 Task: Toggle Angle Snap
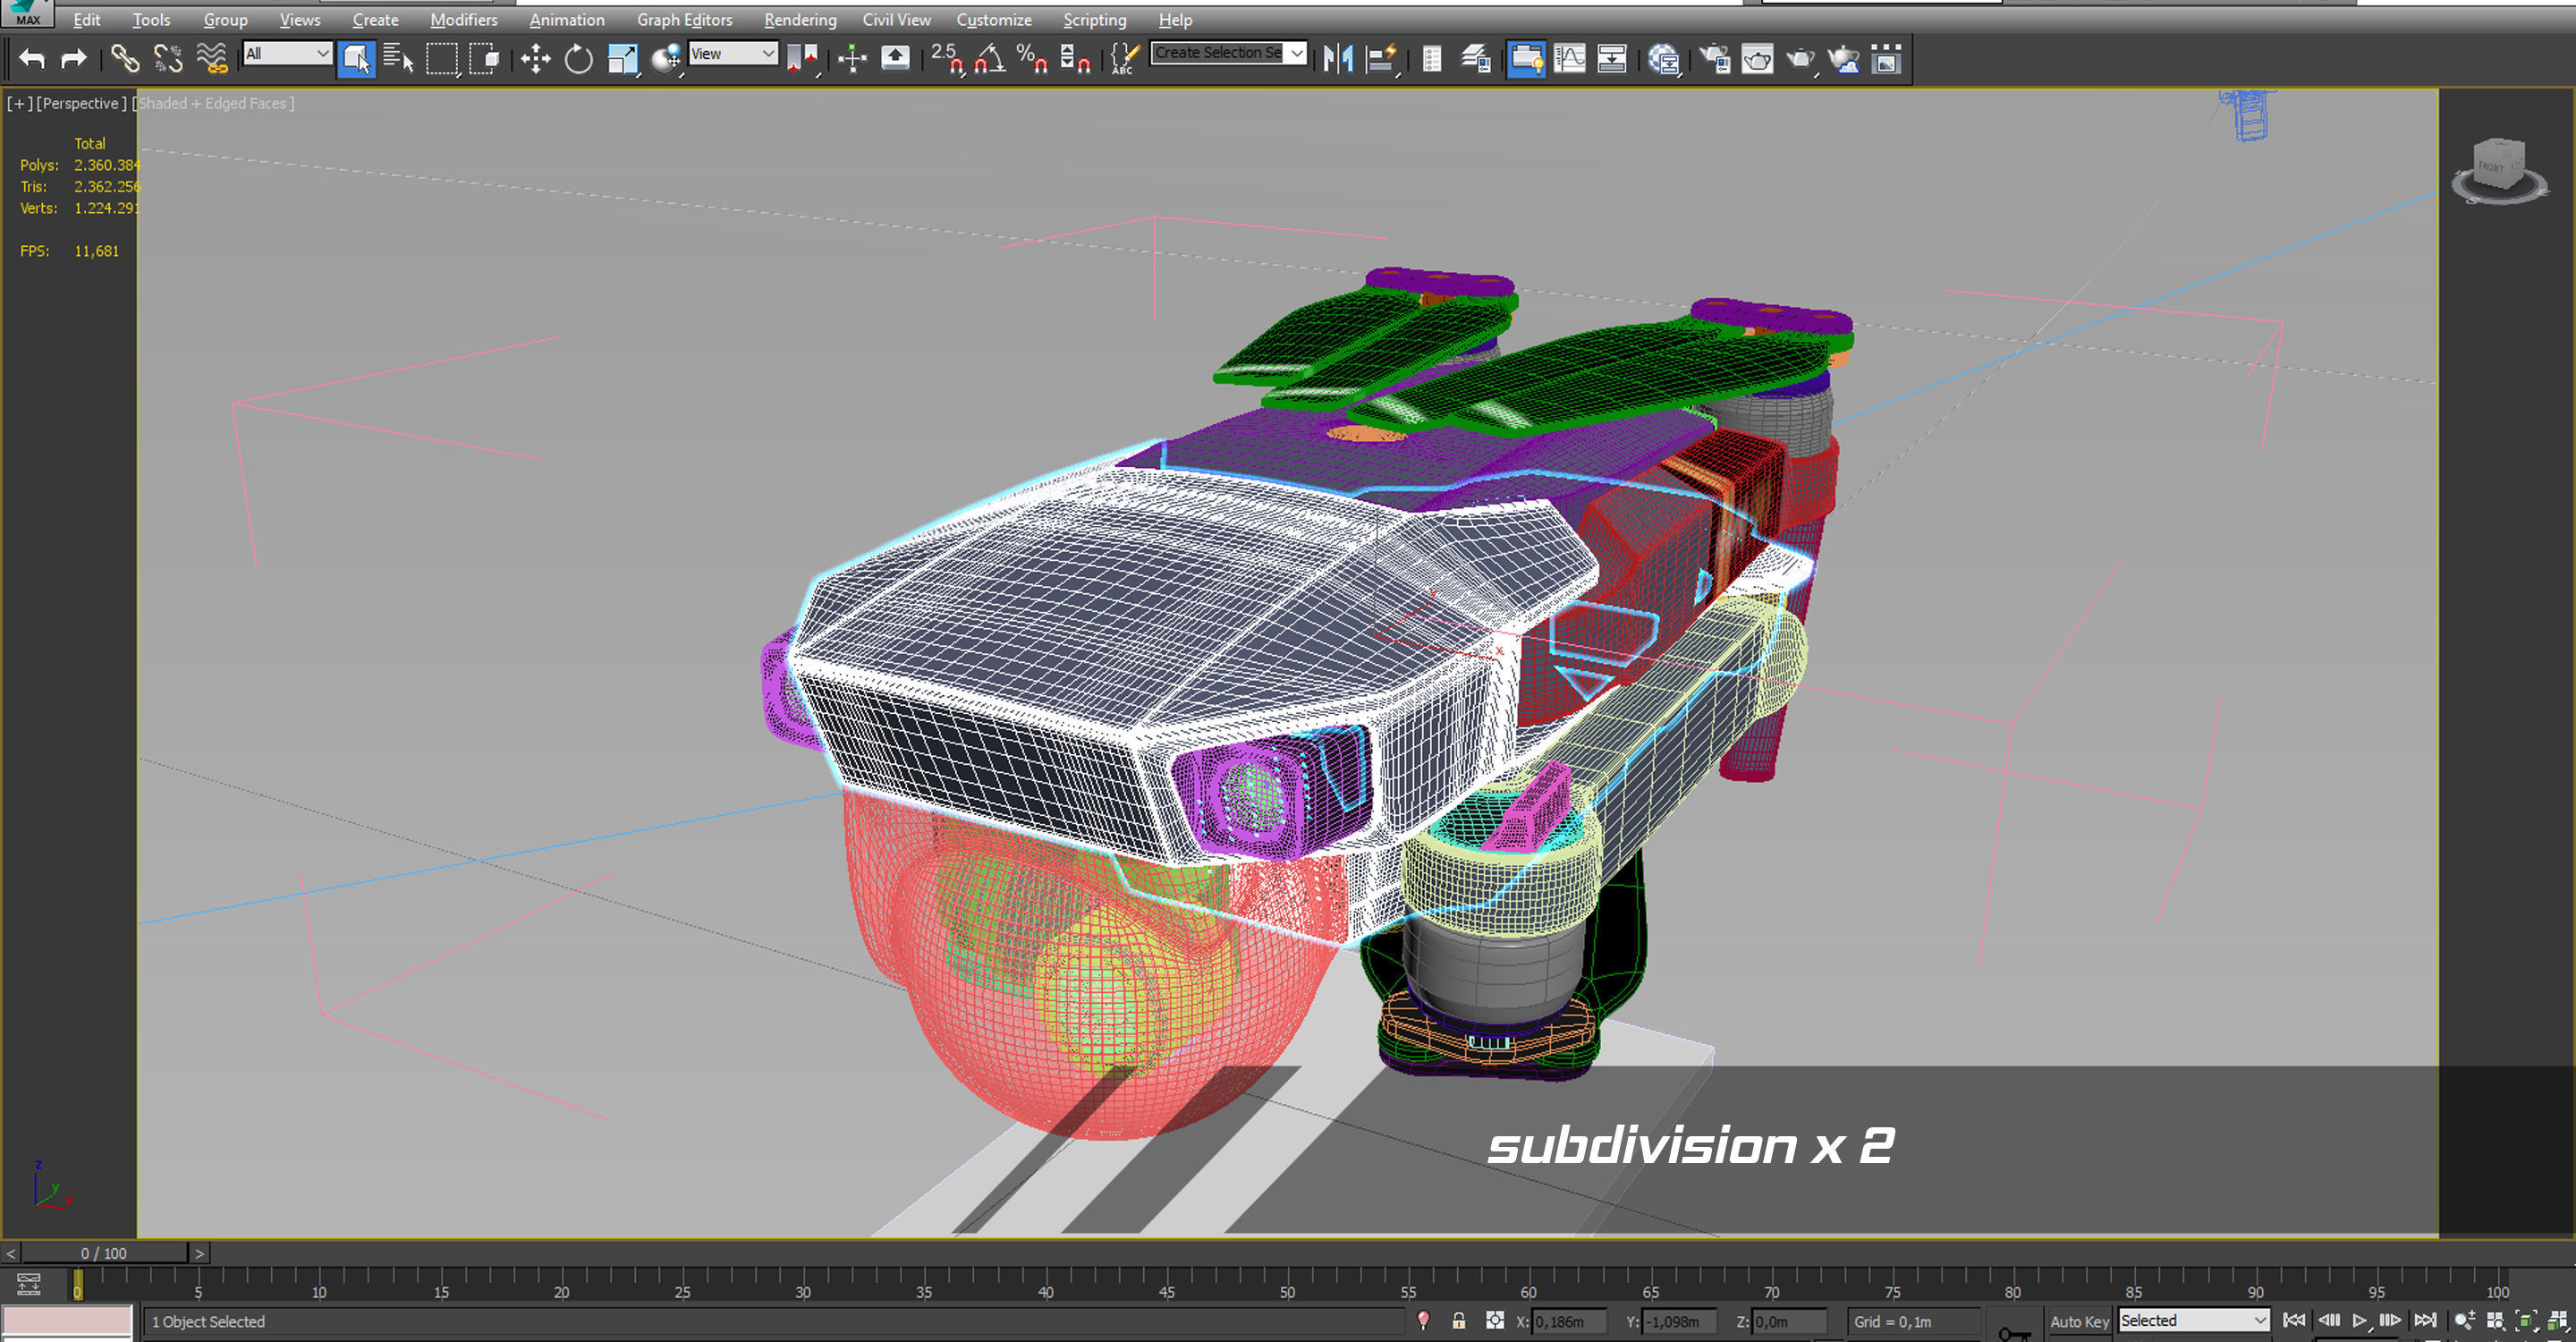coord(989,59)
